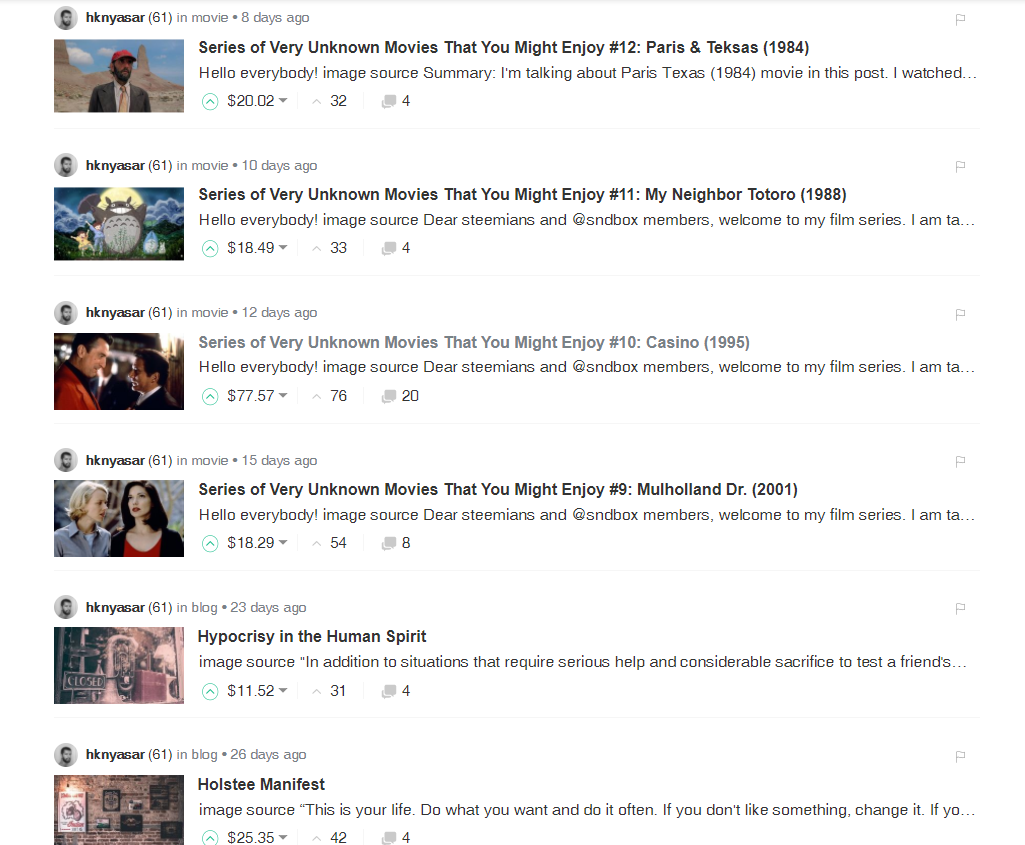Click author avatar on the 26 days ago post
This screenshot has width=1025, height=845.
pyautogui.click(x=65, y=755)
